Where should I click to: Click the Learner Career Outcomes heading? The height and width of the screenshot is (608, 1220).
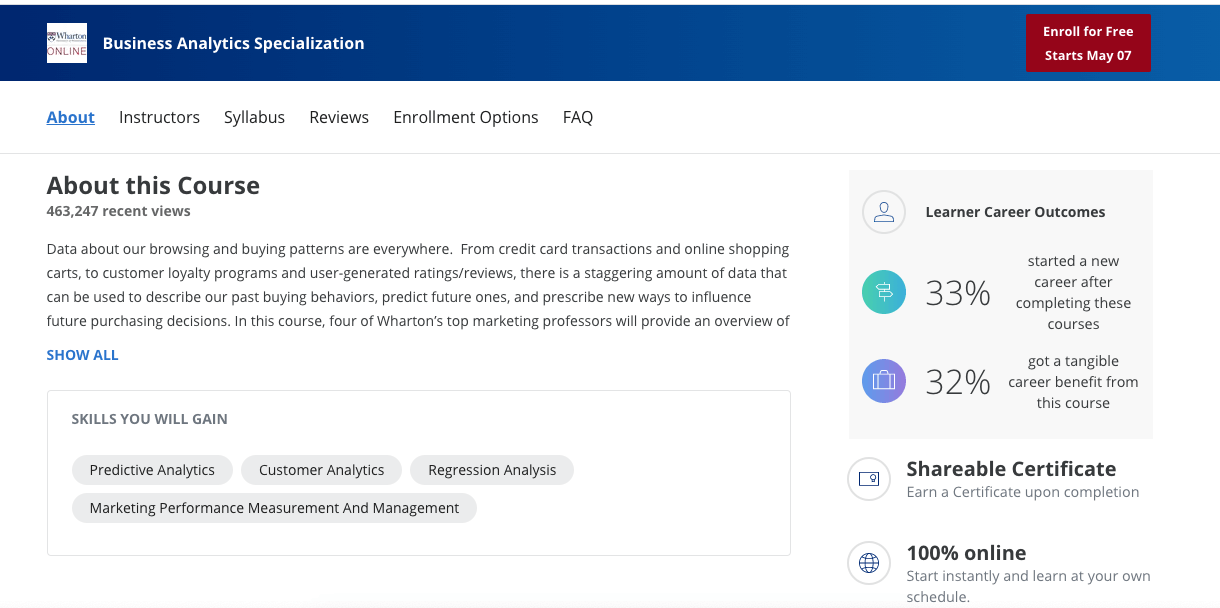coord(1015,212)
